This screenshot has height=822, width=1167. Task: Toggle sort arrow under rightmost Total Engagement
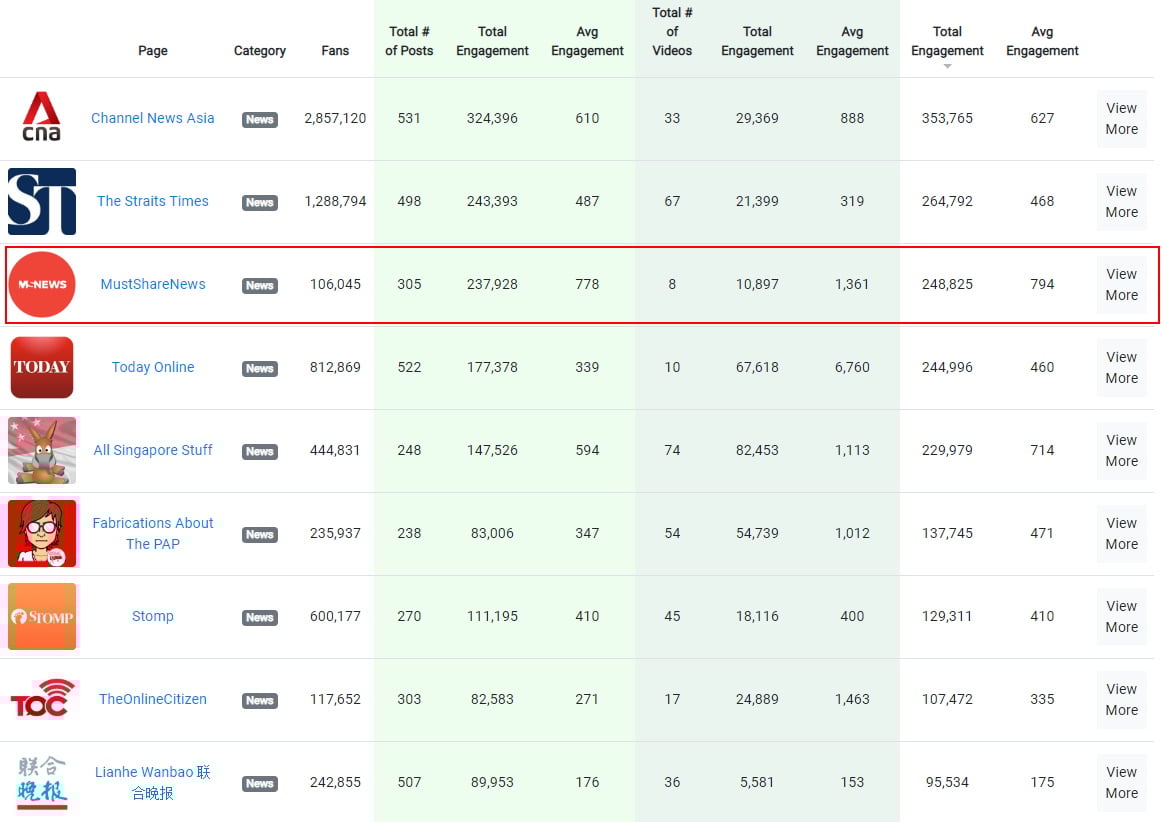[947, 66]
